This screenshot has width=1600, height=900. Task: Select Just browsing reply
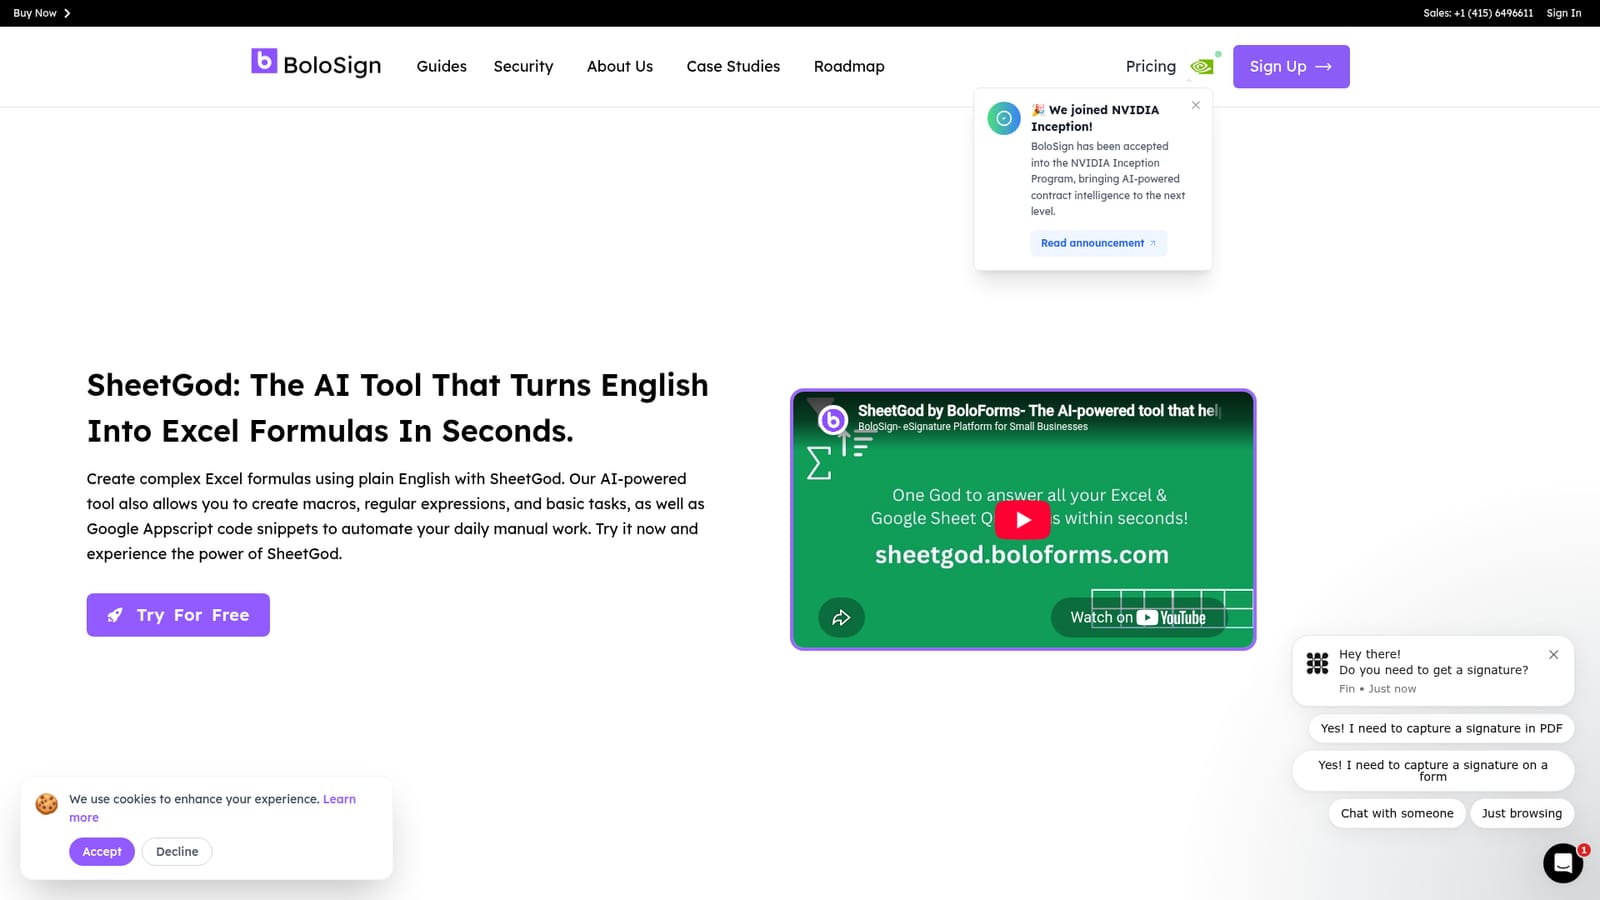tap(1522, 813)
